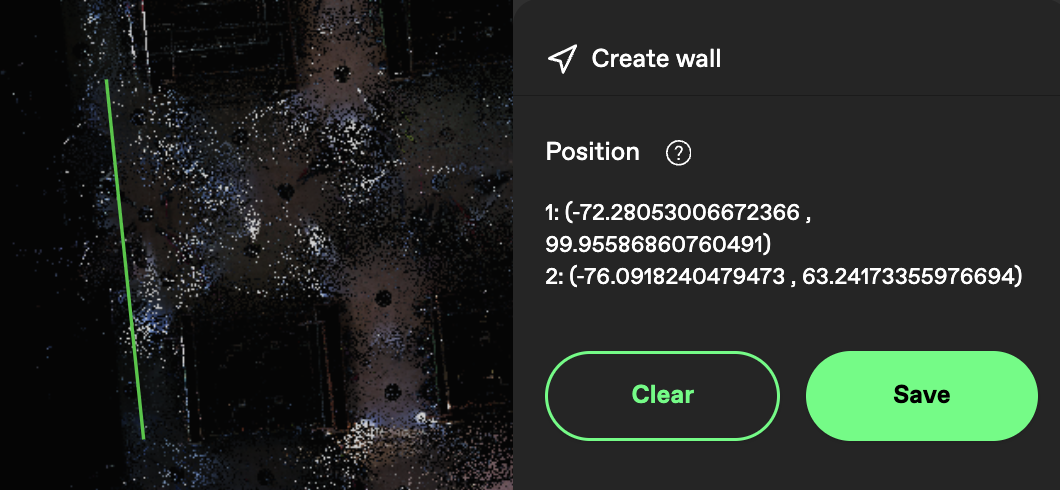Click the lower endpoint of the green wall line

(x=143, y=438)
